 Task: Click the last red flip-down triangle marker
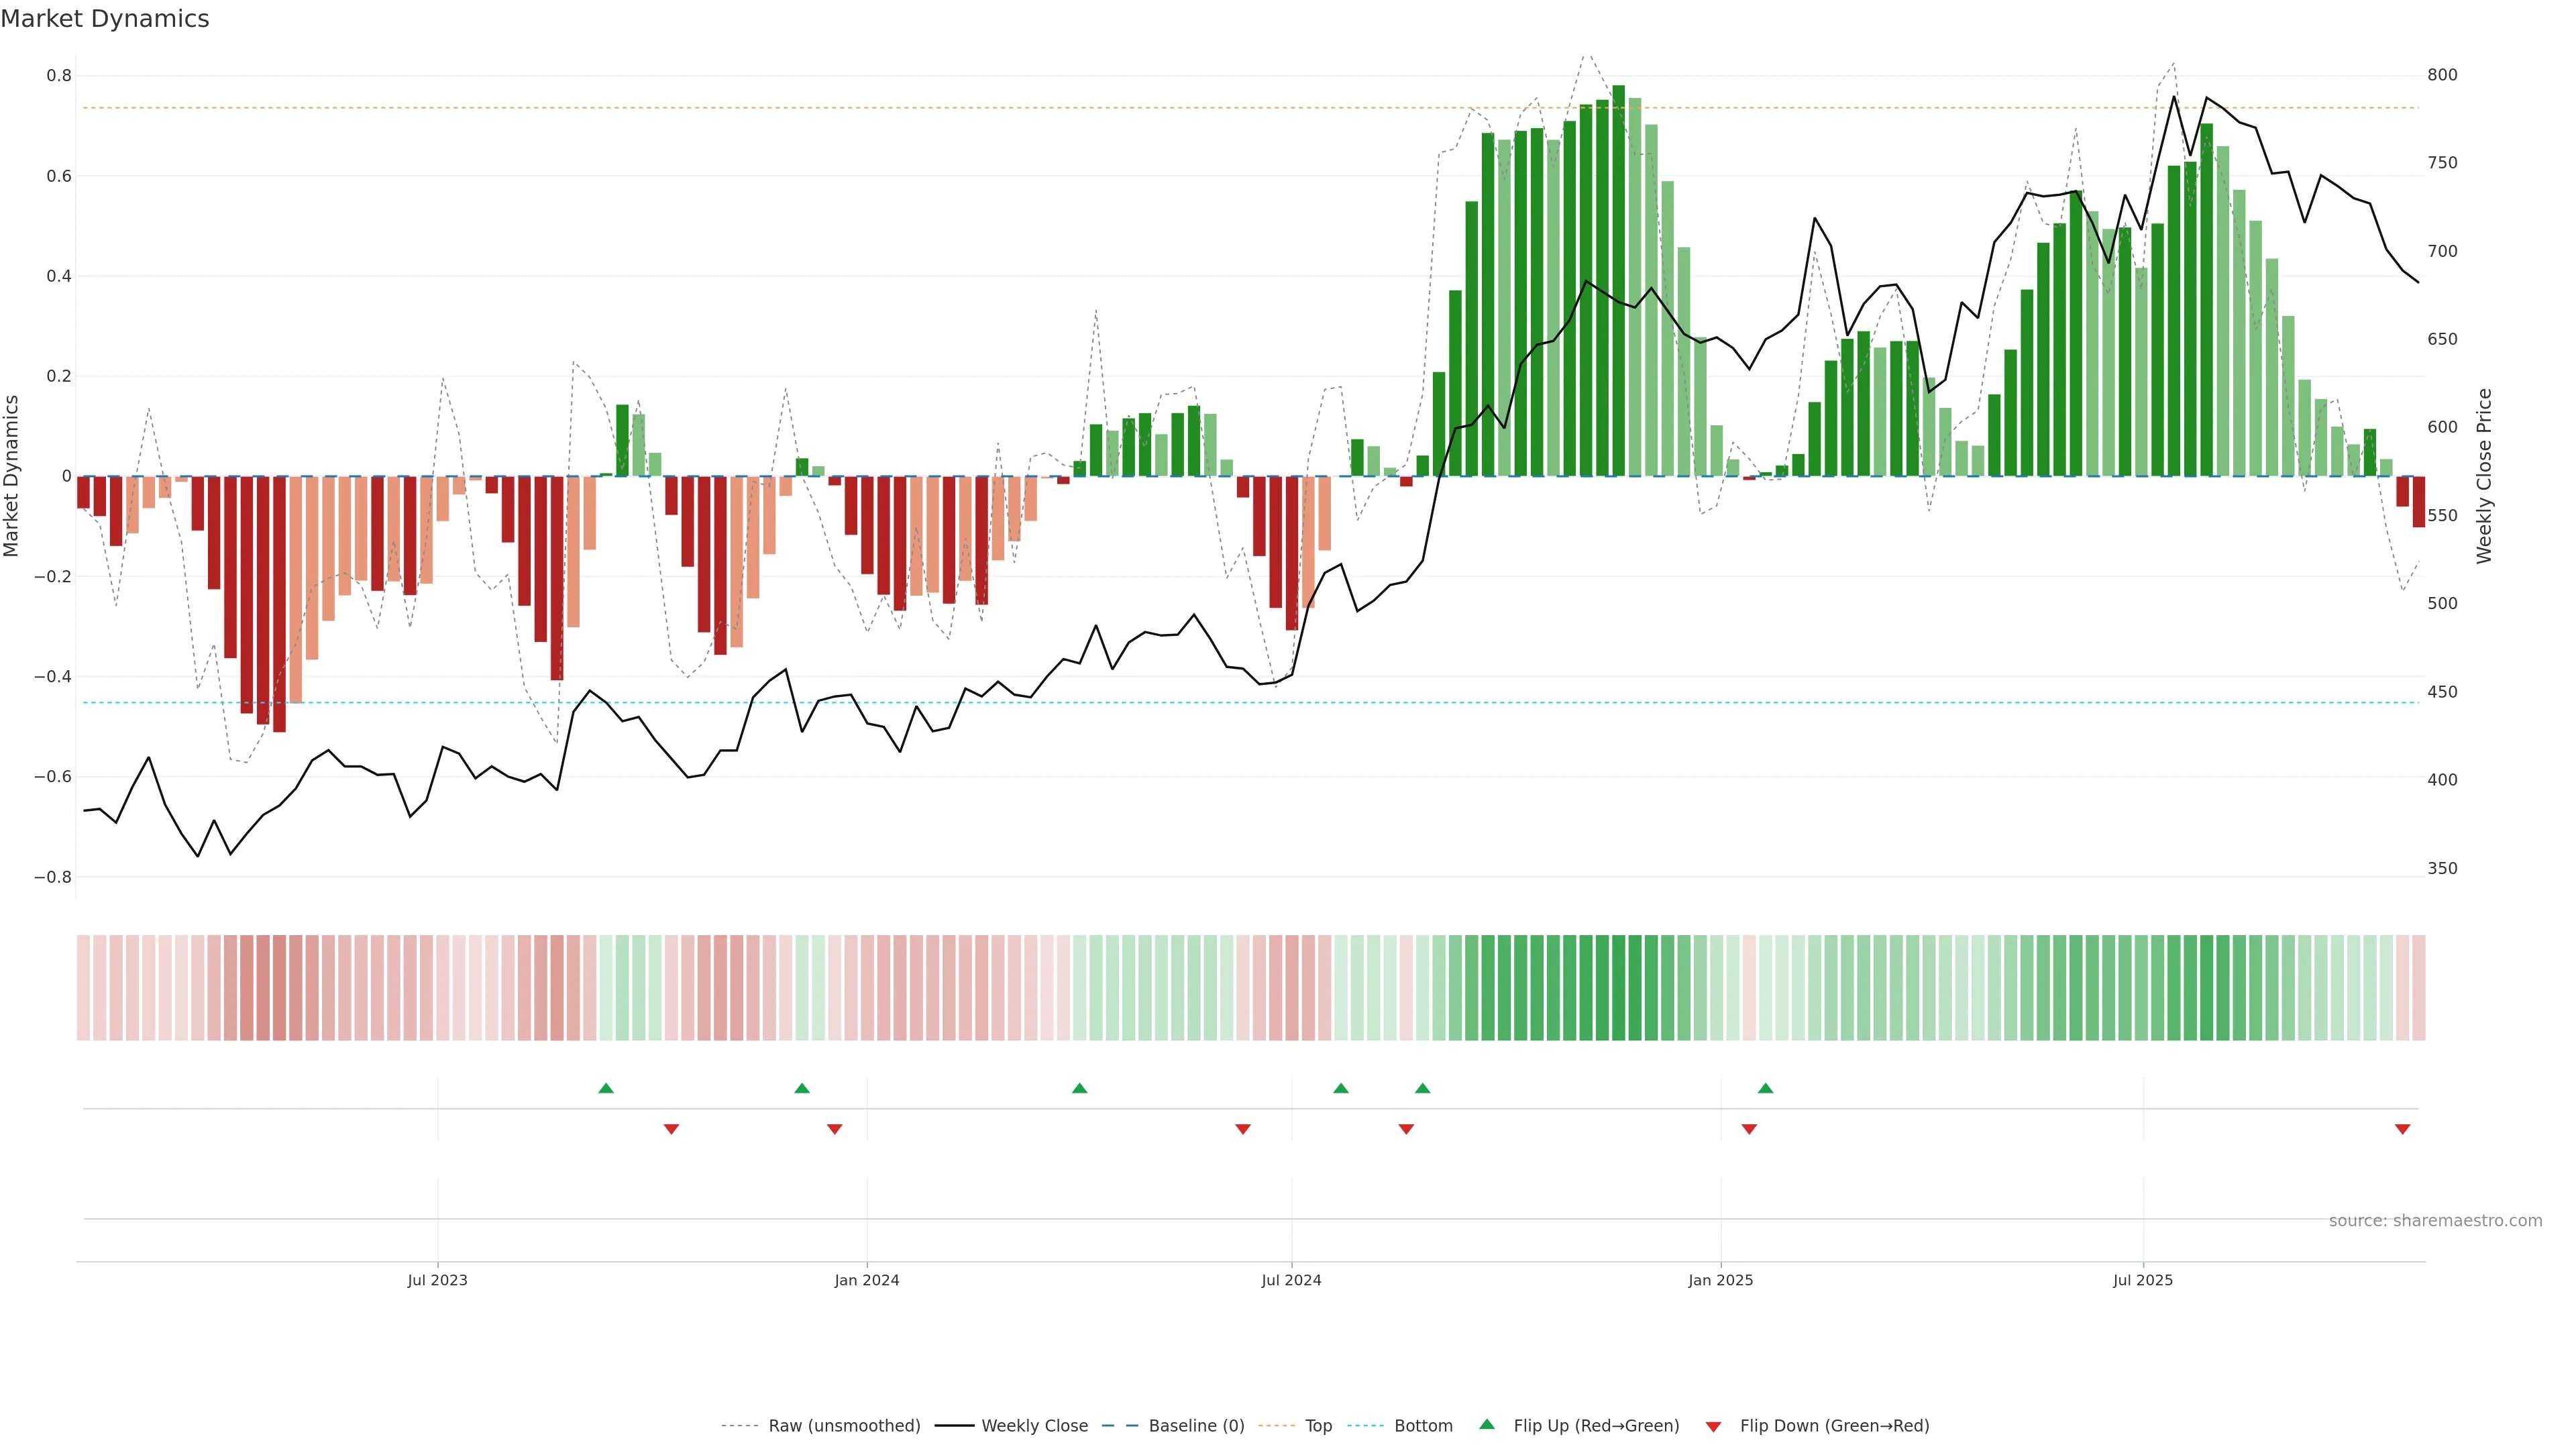2402,1129
